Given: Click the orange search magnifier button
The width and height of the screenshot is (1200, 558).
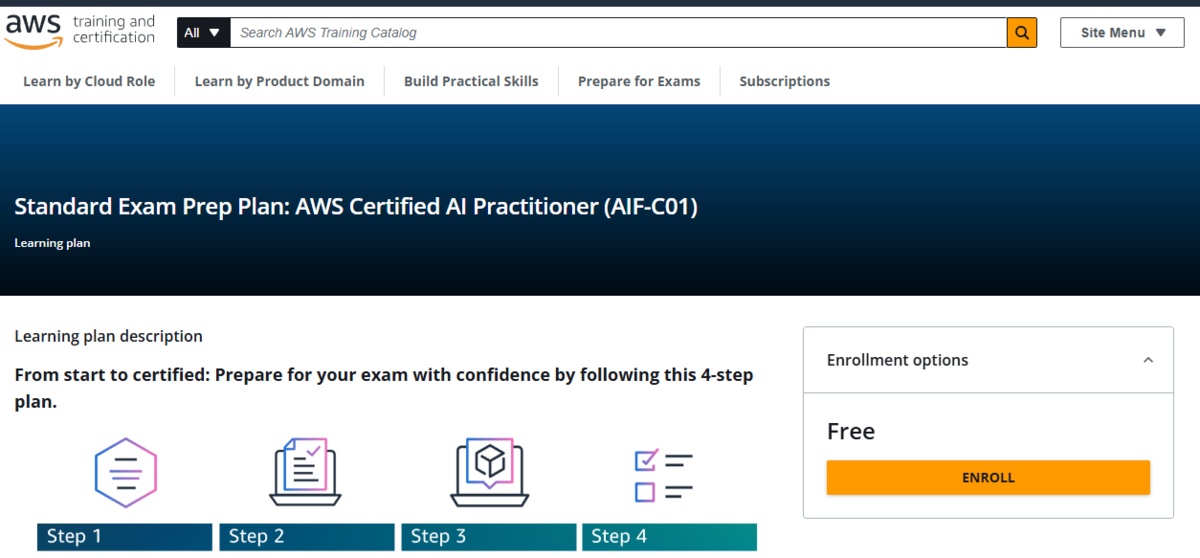Looking at the screenshot, I should (x=1021, y=33).
